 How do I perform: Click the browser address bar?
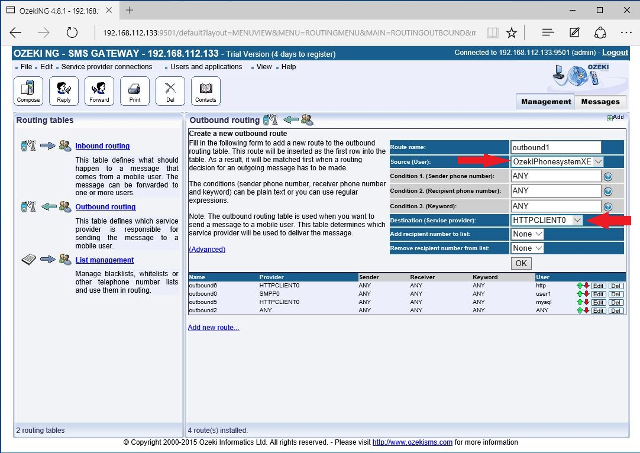point(289,33)
